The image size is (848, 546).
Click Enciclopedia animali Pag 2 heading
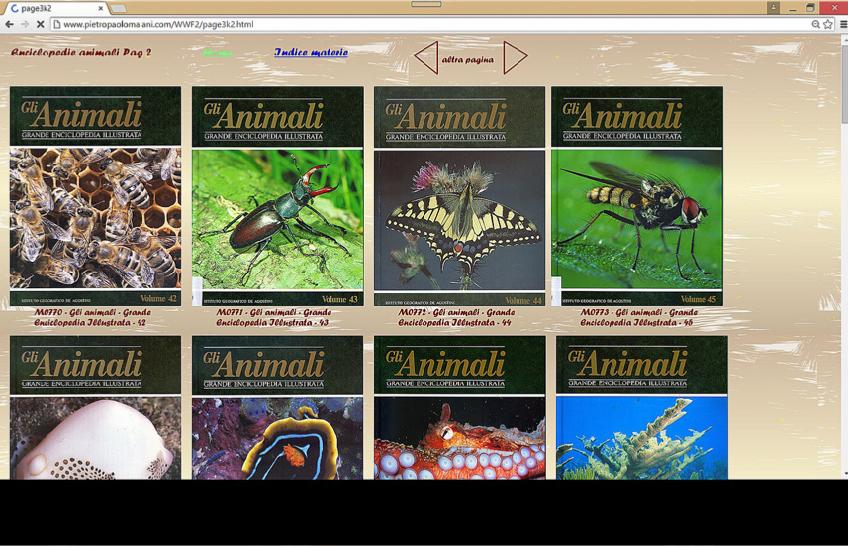(x=81, y=52)
